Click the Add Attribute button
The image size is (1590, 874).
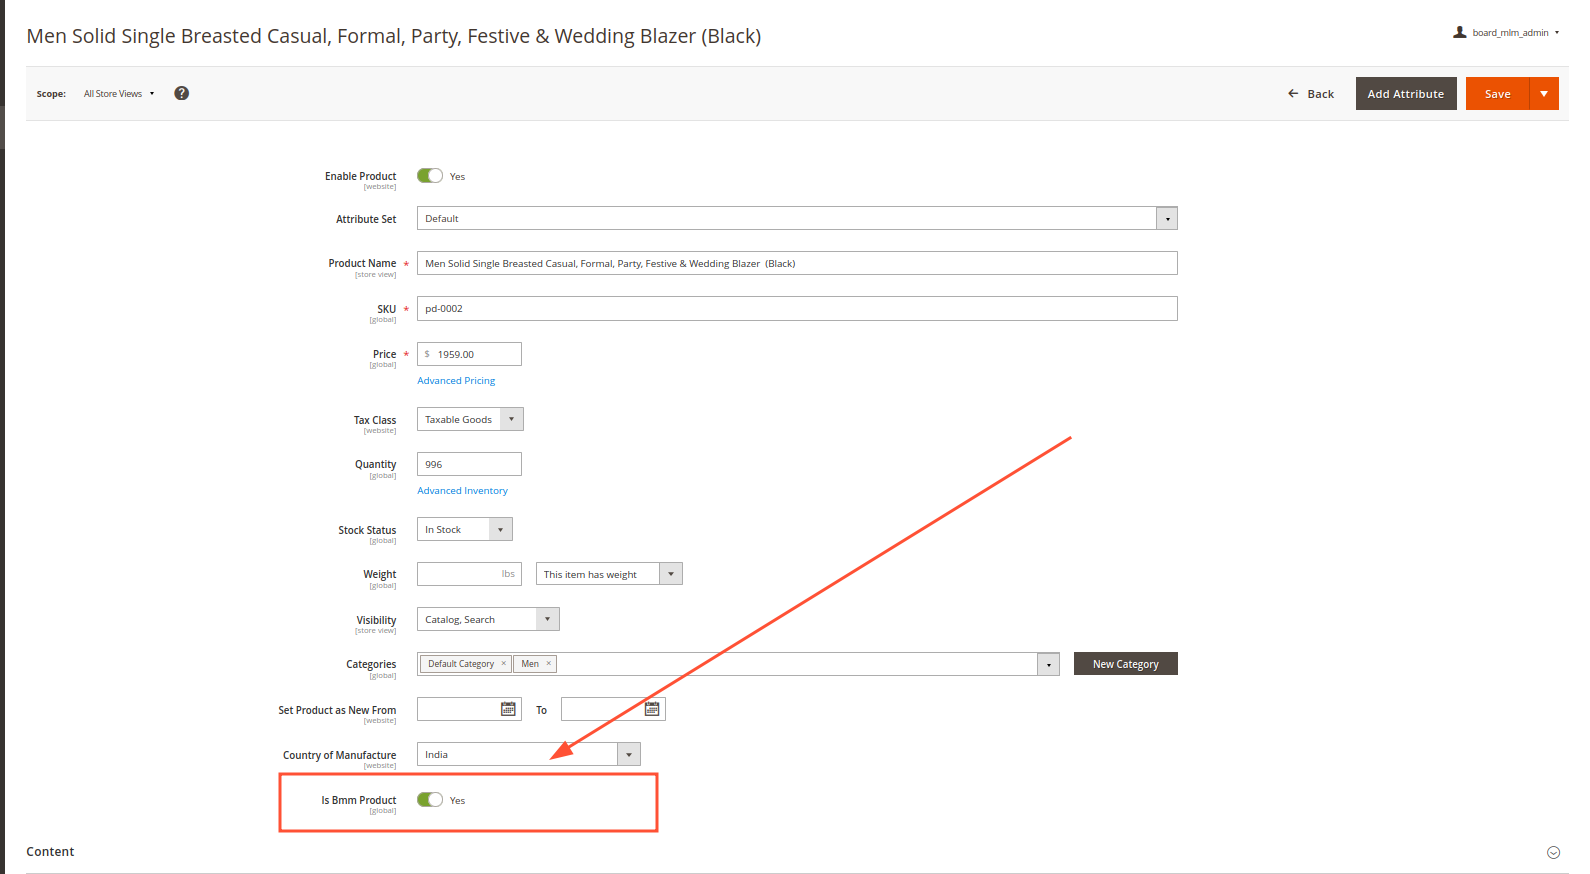point(1405,94)
